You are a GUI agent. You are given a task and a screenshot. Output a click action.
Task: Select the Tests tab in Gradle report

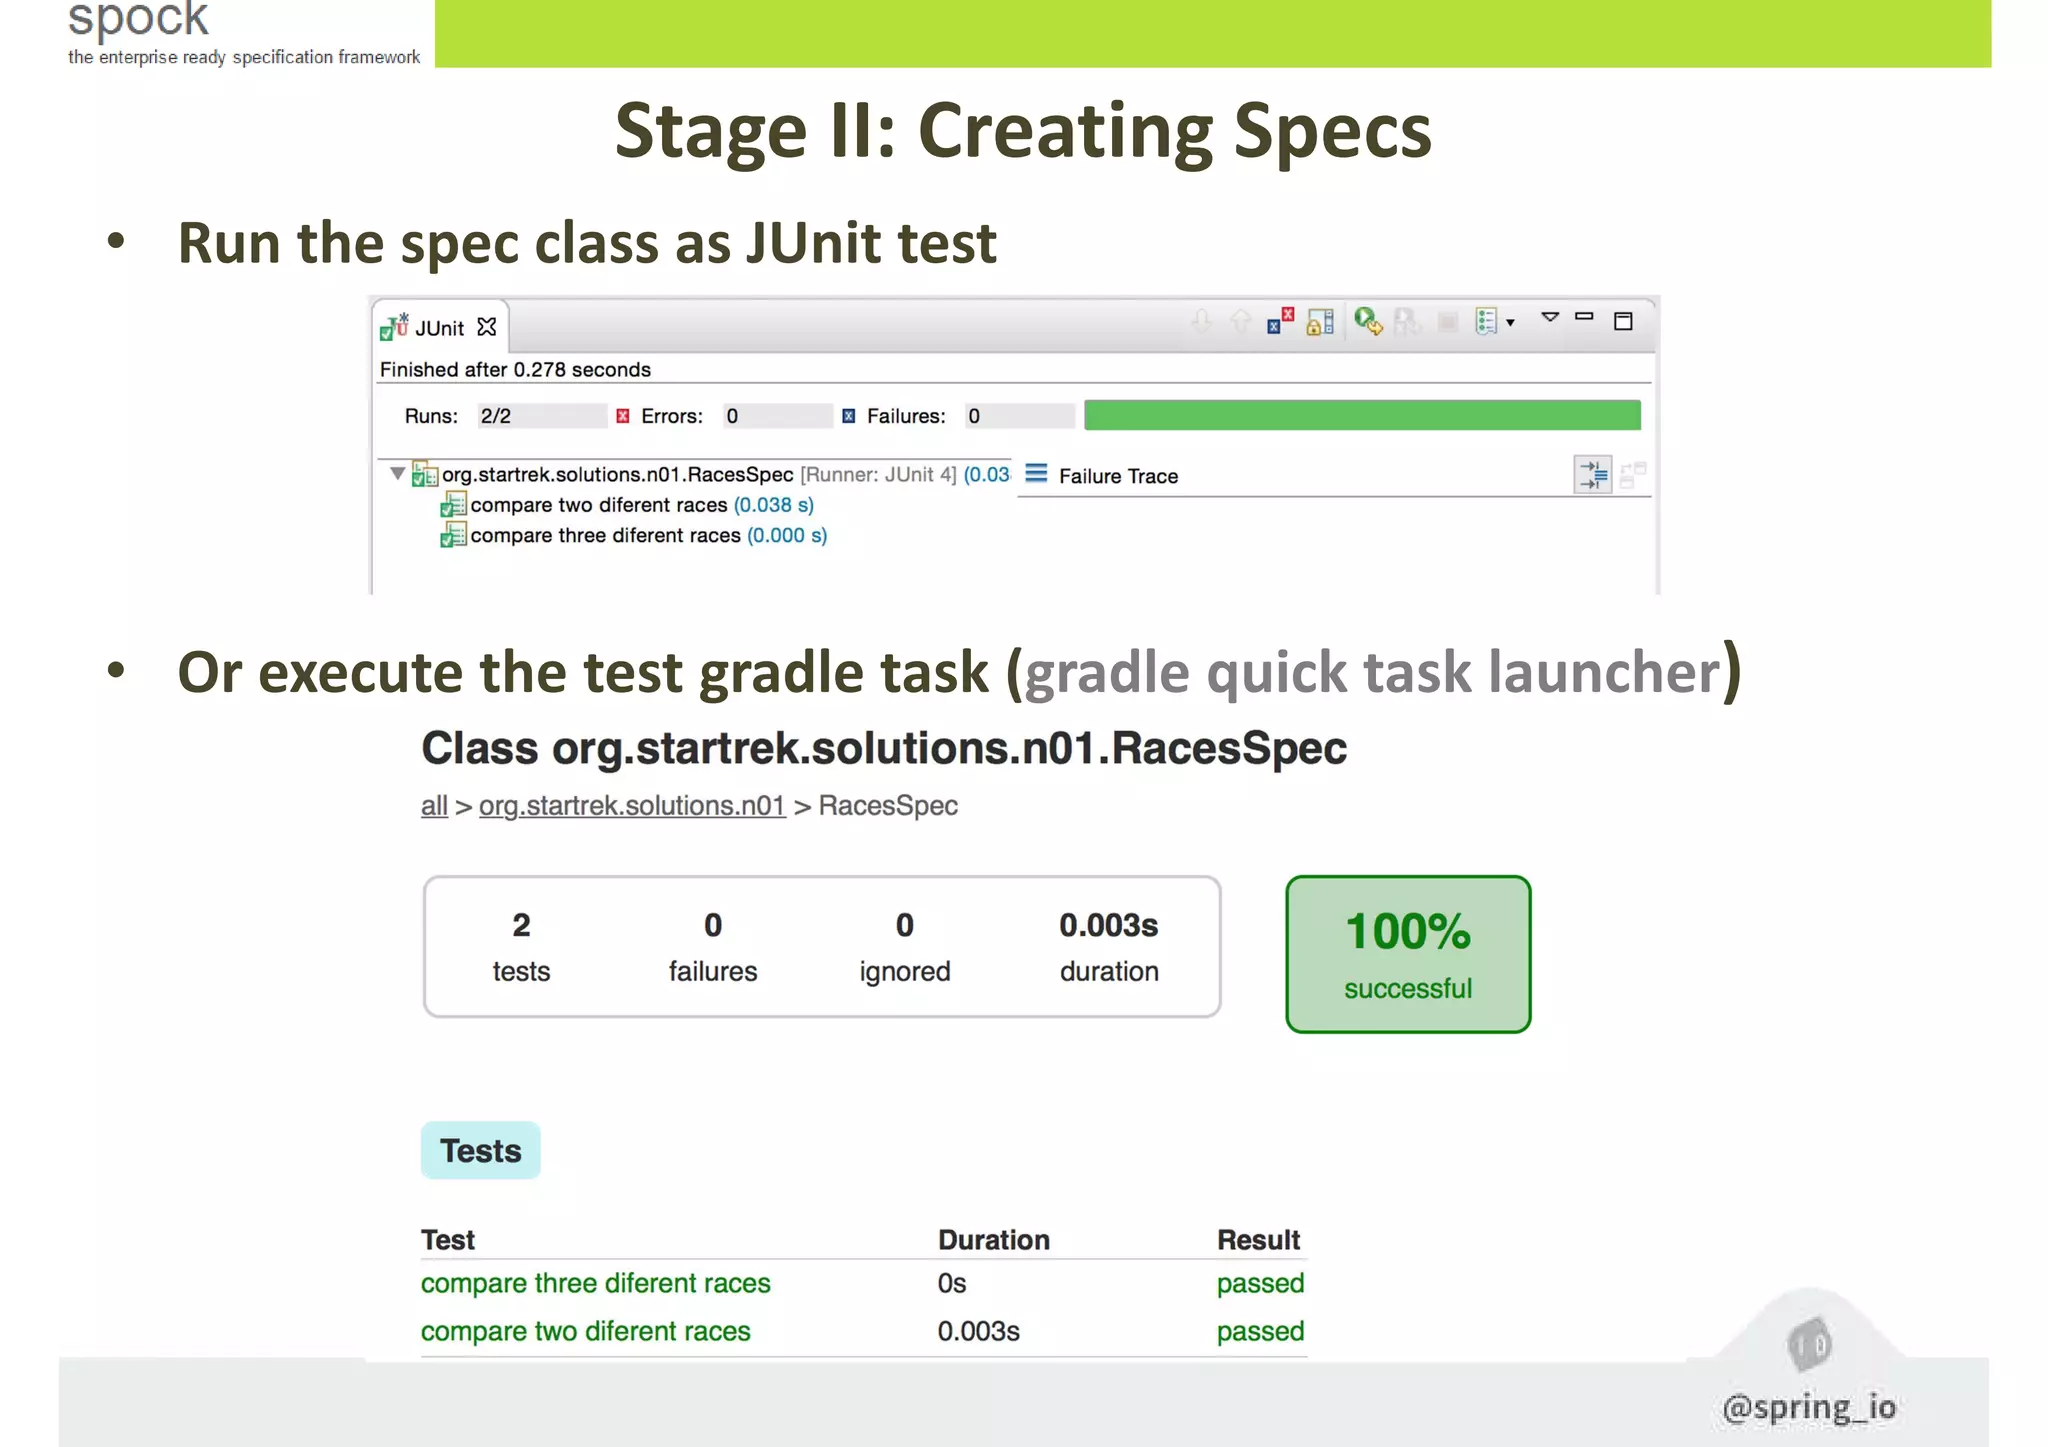pyautogui.click(x=481, y=1151)
